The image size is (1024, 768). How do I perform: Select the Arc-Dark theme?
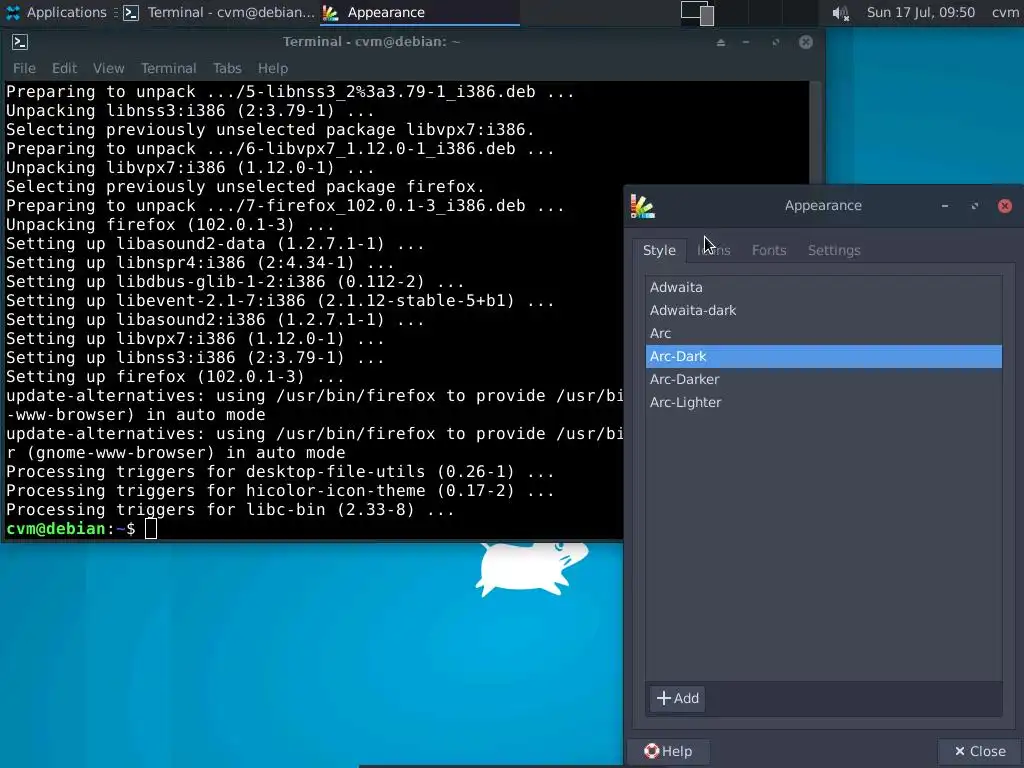tap(824, 357)
